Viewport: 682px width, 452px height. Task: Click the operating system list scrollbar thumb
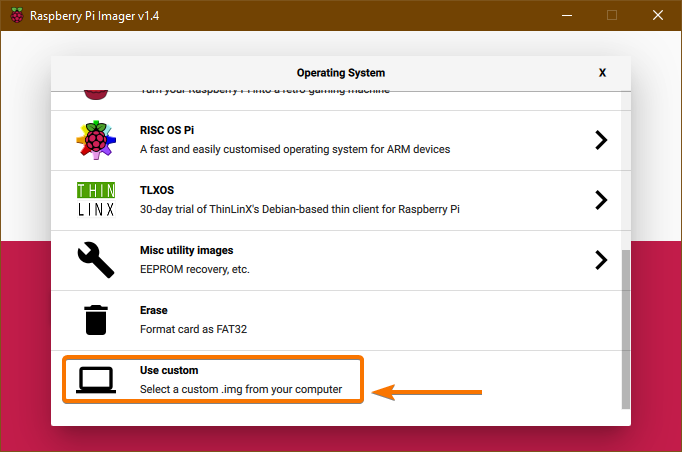(625, 329)
